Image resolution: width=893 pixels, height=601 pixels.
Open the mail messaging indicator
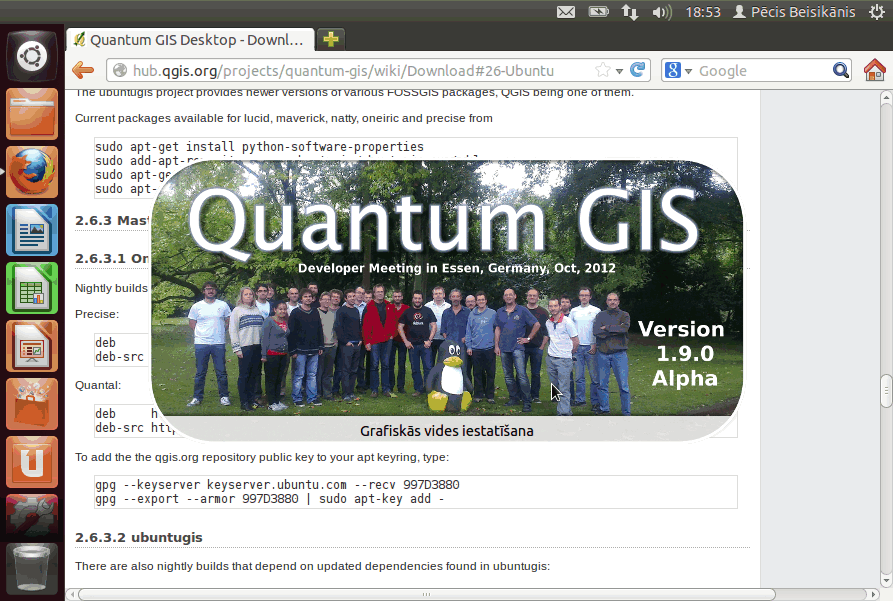point(566,12)
